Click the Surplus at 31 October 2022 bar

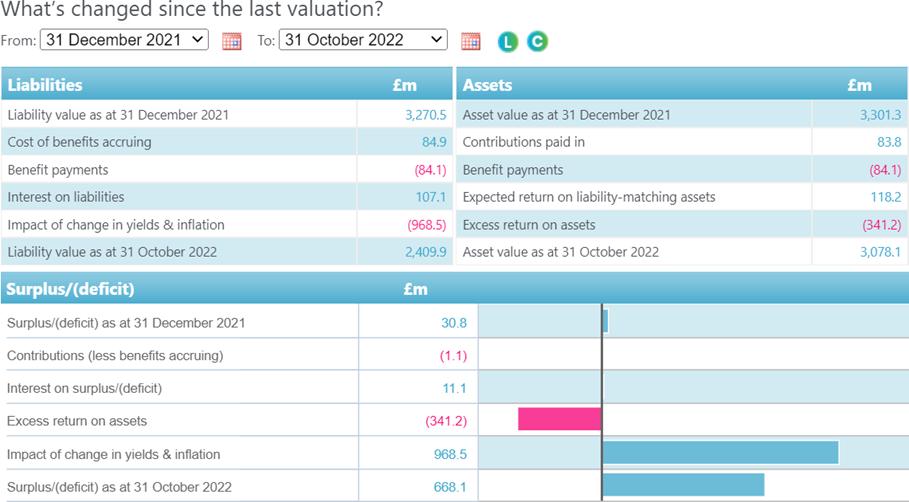point(683,485)
